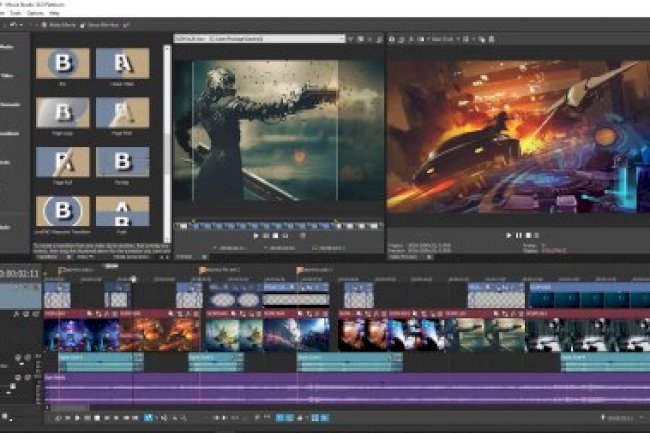Expand the undo history dropdown arrow

[20, 25]
